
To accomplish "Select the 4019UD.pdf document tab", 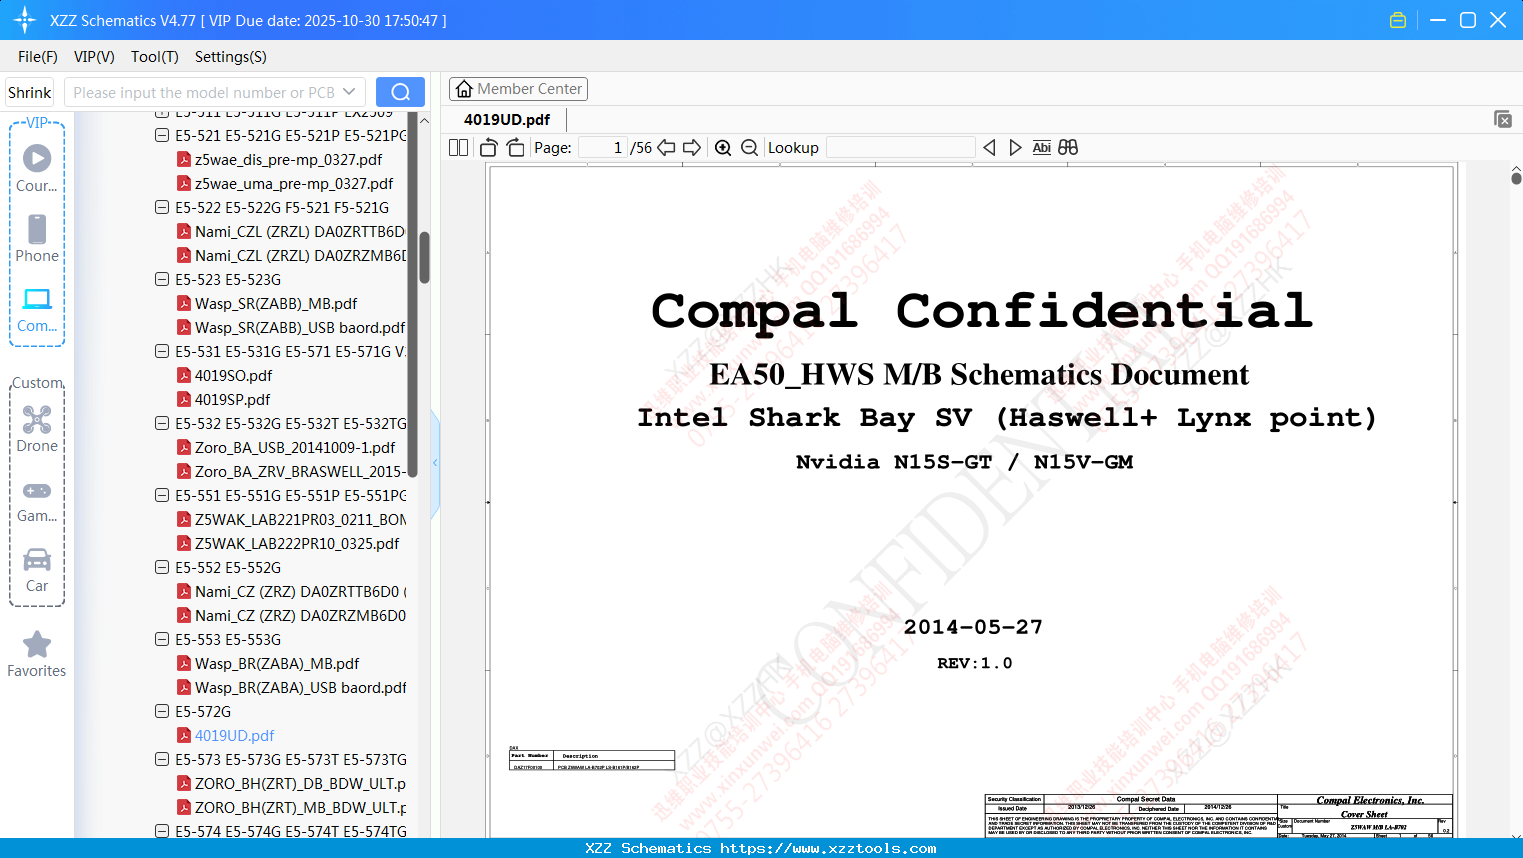I will click(x=507, y=120).
